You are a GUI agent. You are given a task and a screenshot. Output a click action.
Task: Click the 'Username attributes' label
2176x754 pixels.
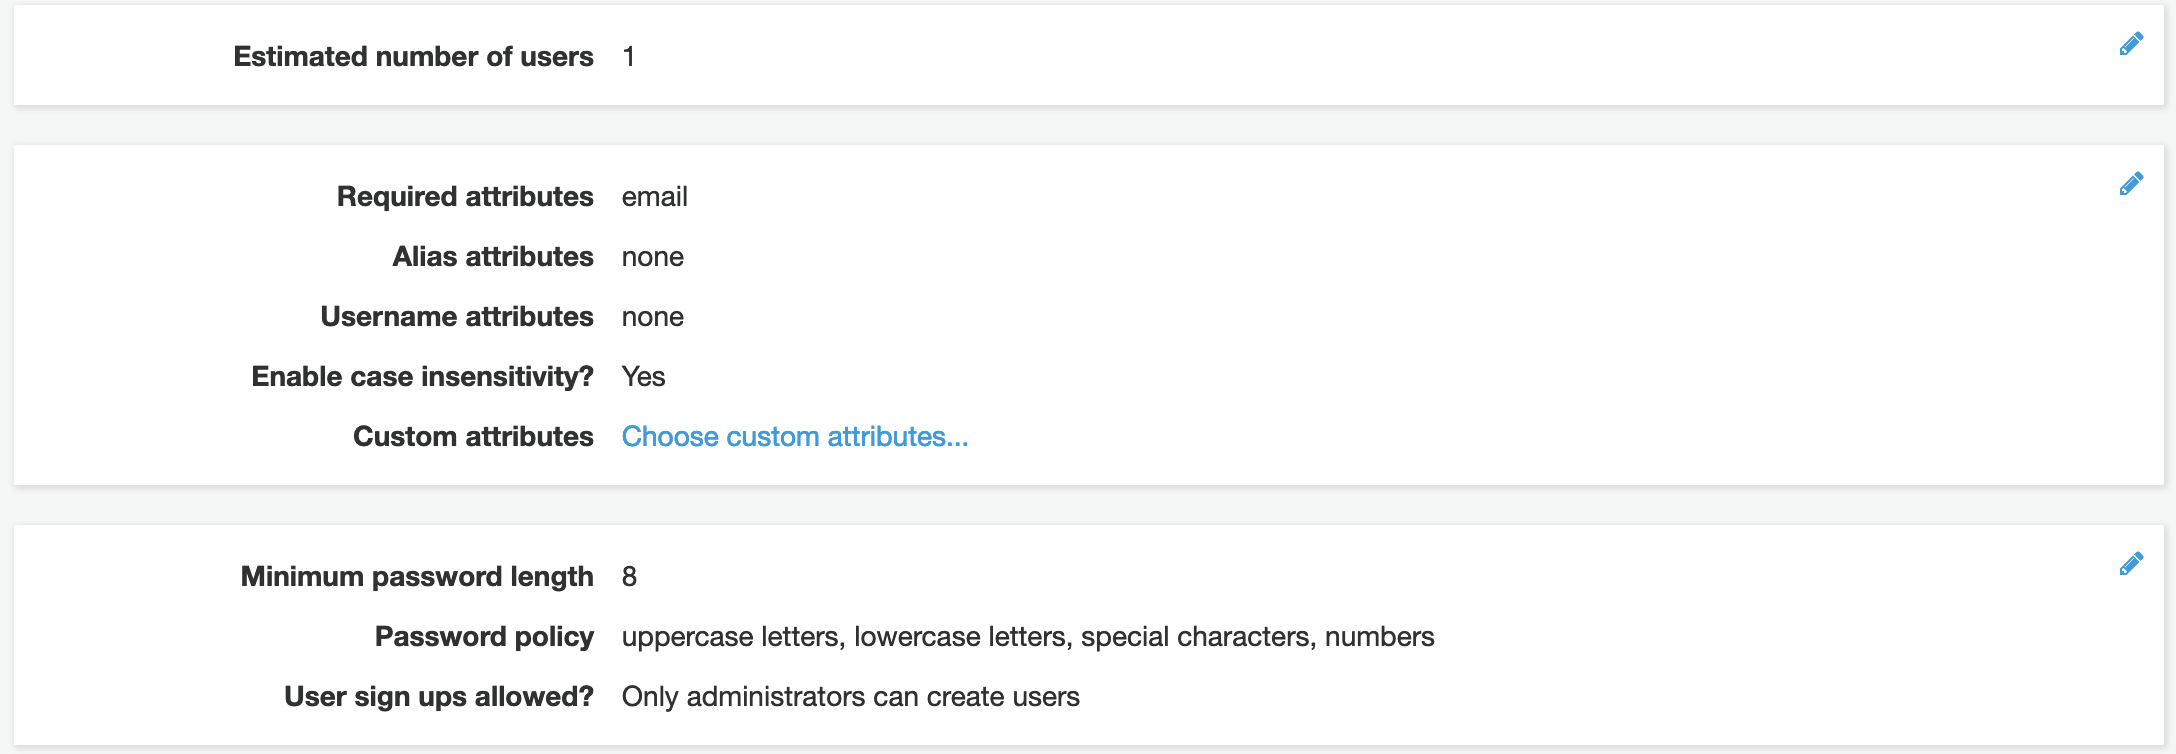(x=457, y=317)
